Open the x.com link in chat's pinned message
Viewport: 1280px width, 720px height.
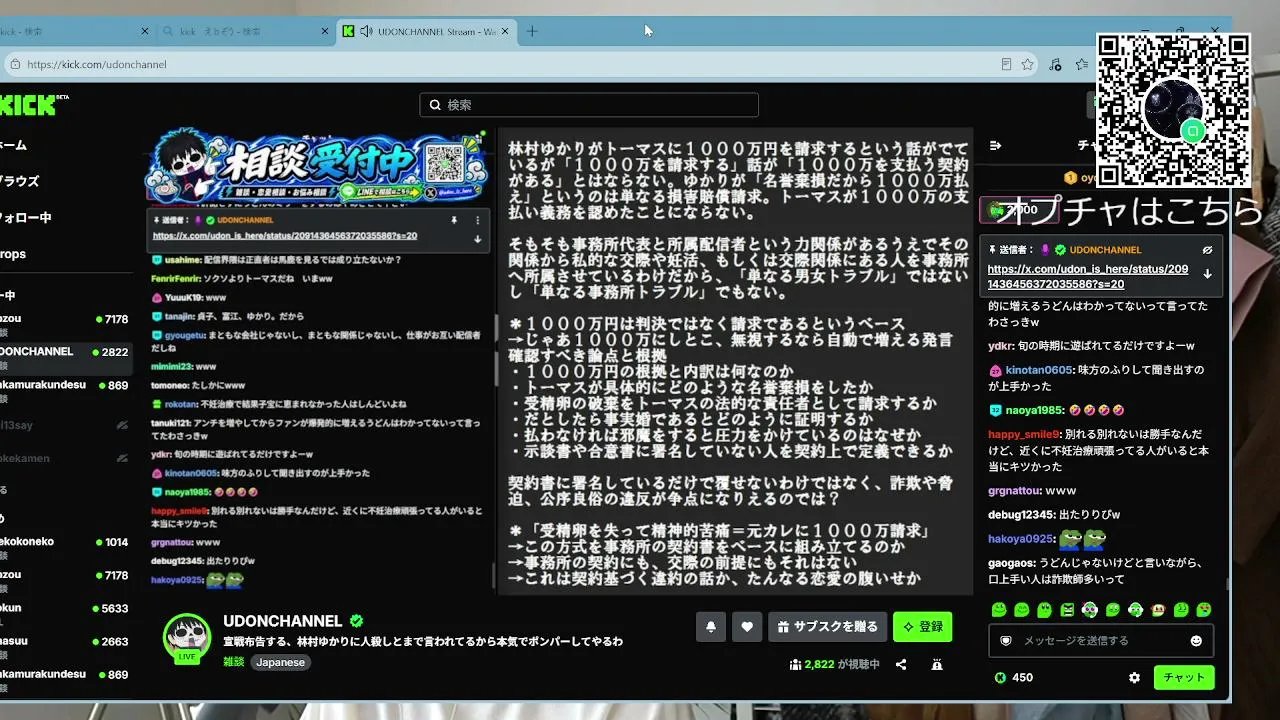tap(1088, 276)
